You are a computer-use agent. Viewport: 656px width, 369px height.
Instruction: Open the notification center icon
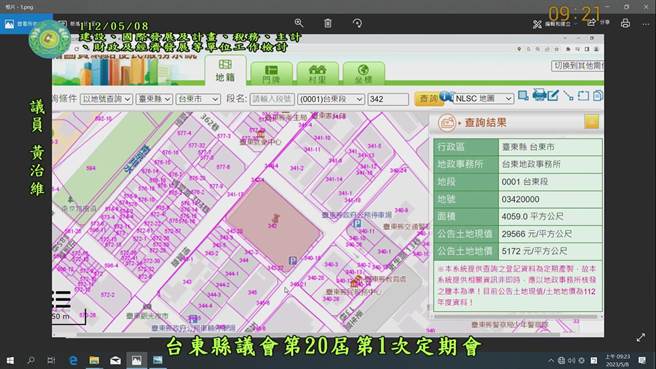click(642, 360)
